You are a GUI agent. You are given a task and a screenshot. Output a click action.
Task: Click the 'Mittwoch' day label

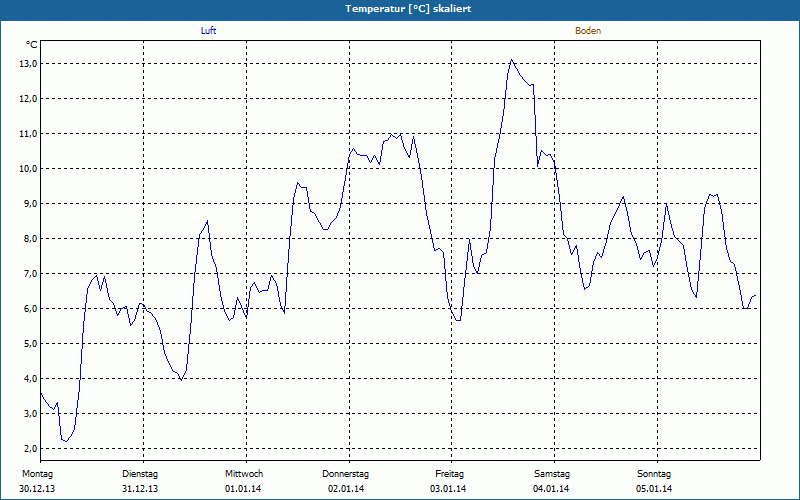click(x=244, y=474)
